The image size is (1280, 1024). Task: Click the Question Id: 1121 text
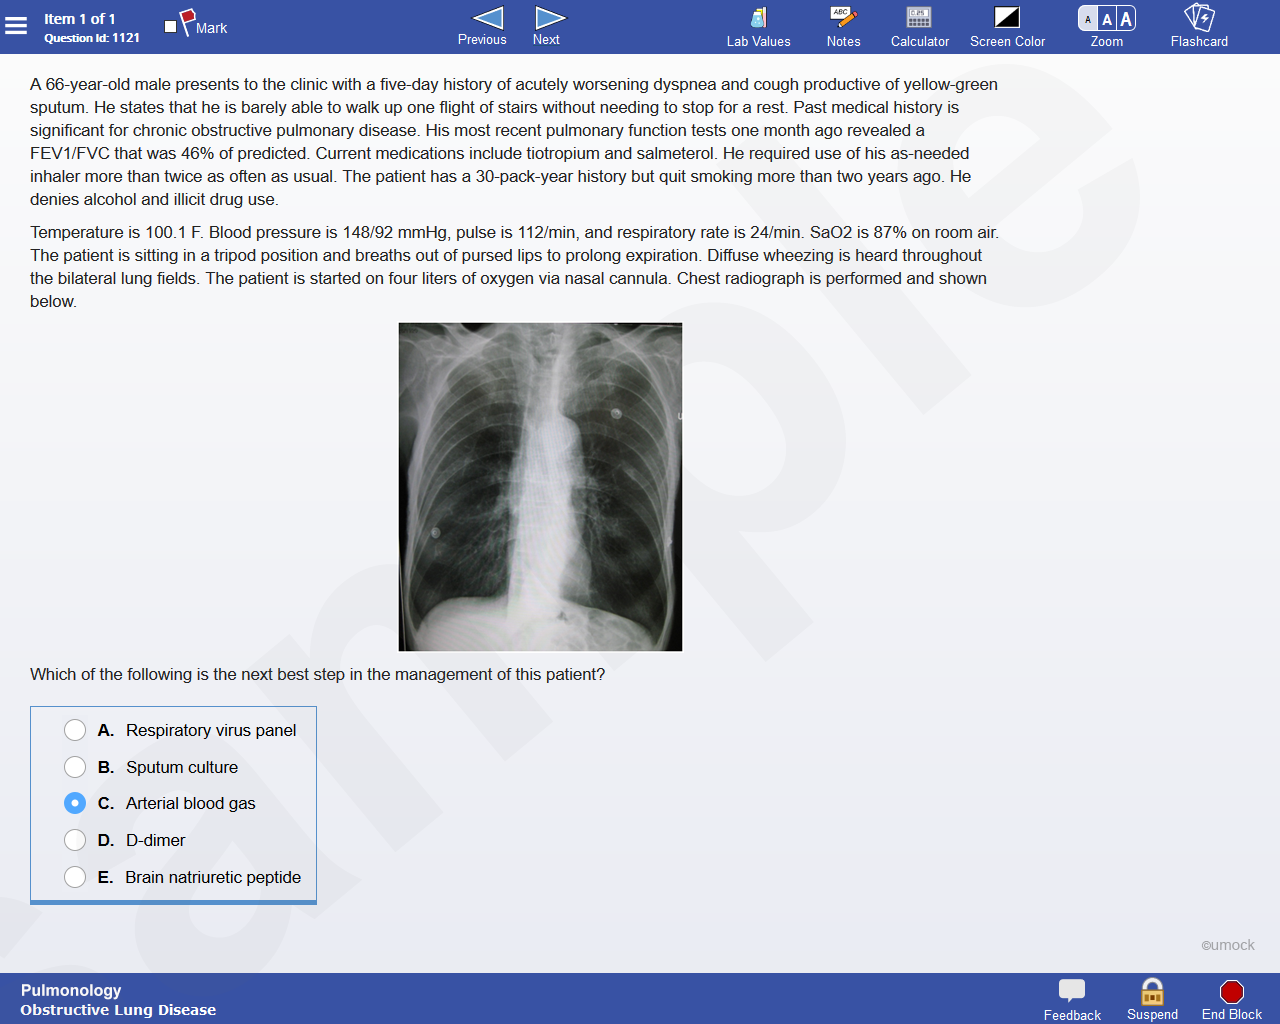(92, 38)
